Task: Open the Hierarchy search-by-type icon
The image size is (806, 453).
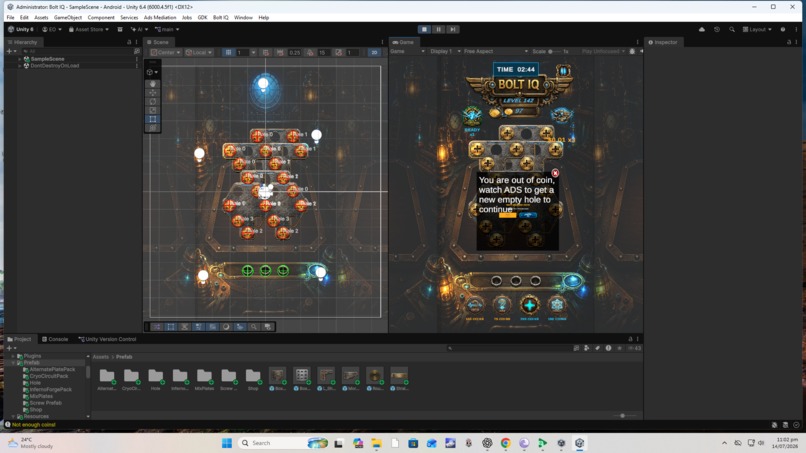Action: pyautogui.click(x=137, y=51)
